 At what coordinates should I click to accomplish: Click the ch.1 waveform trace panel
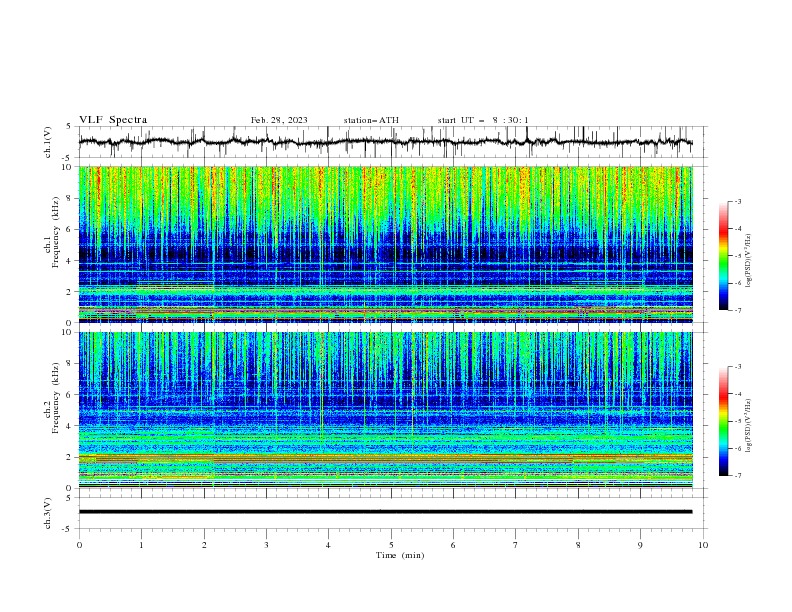(x=392, y=142)
